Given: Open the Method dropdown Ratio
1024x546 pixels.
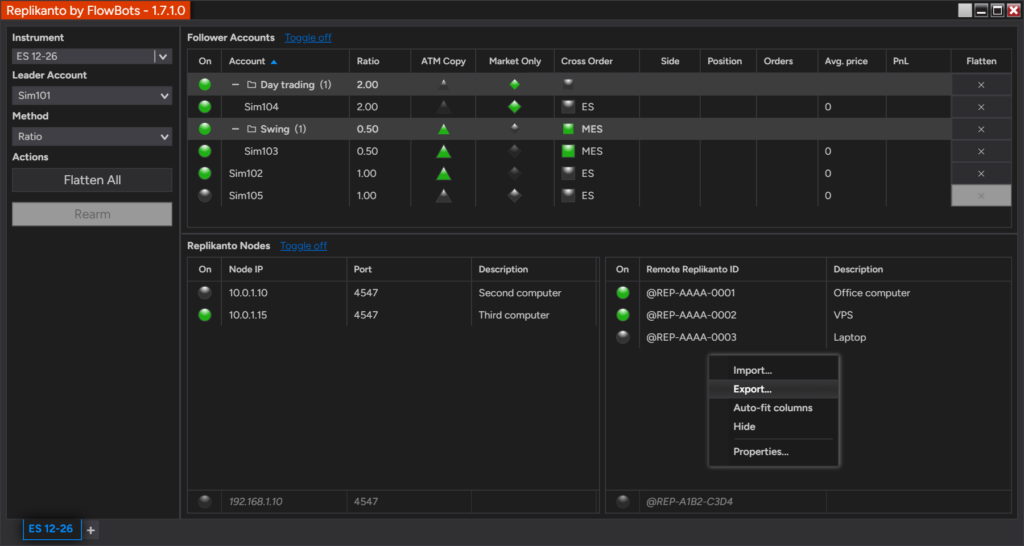Looking at the screenshot, I should point(92,136).
